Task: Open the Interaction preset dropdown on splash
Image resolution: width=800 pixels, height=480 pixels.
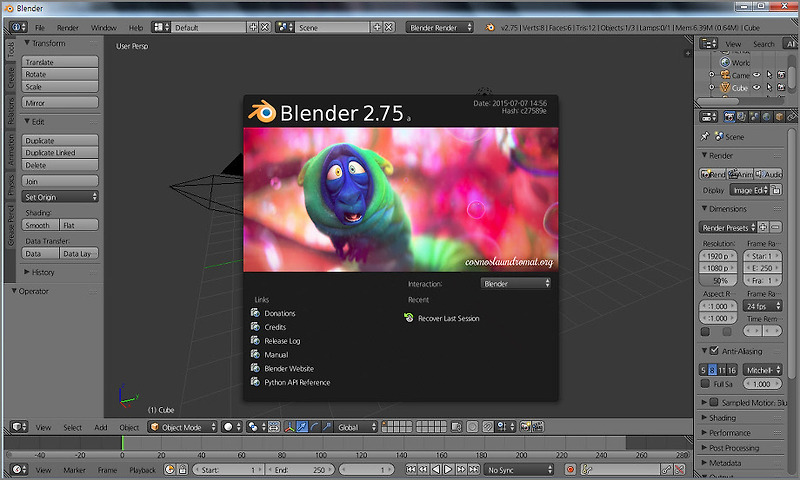Action: coord(515,283)
